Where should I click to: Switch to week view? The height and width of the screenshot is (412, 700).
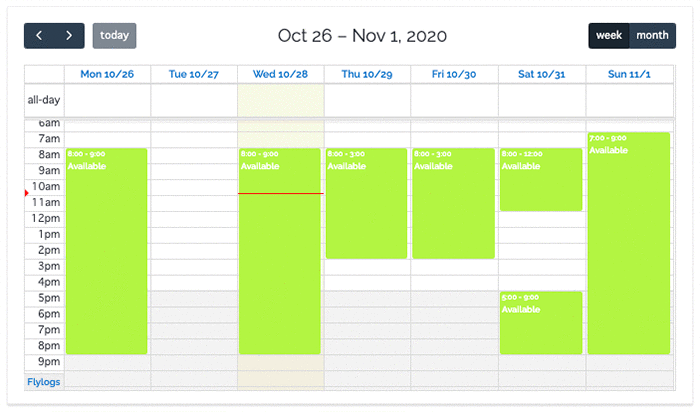pyautogui.click(x=609, y=36)
